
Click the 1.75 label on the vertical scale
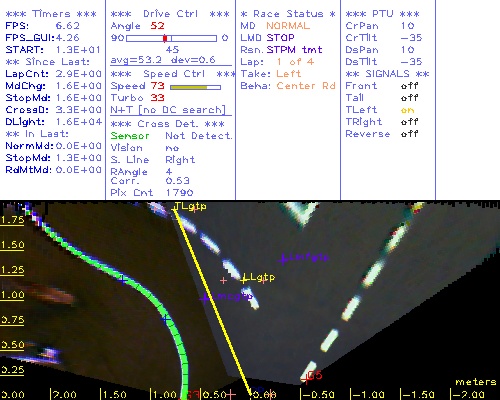click(x=12, y=220)
